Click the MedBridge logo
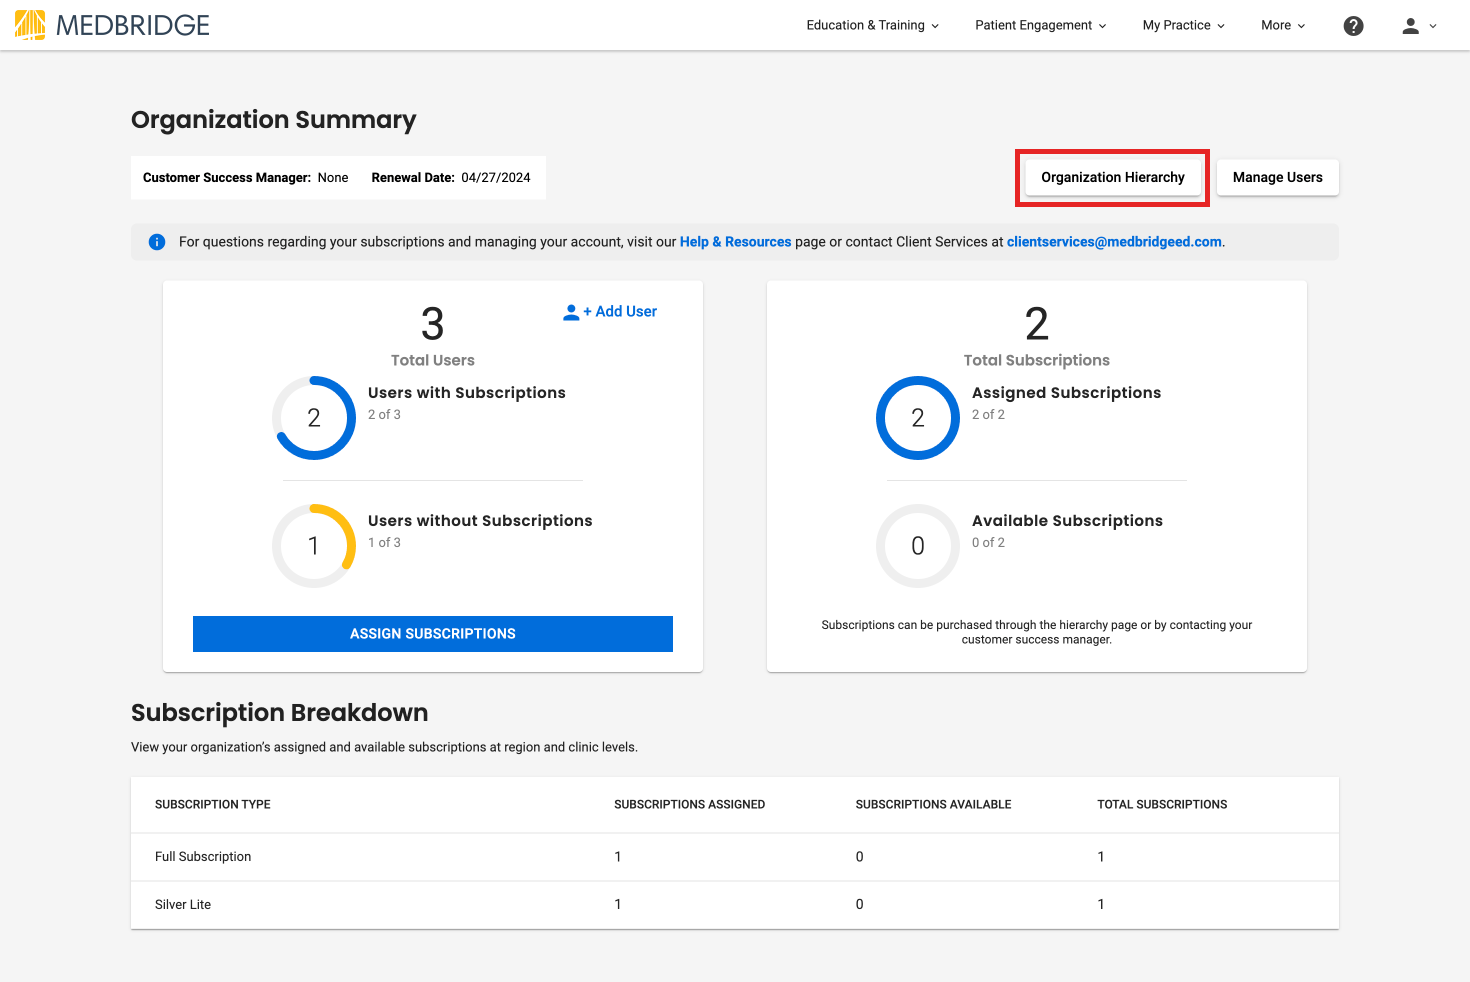The height and width of the screenshot is (982, 1470). pos(110,25)
